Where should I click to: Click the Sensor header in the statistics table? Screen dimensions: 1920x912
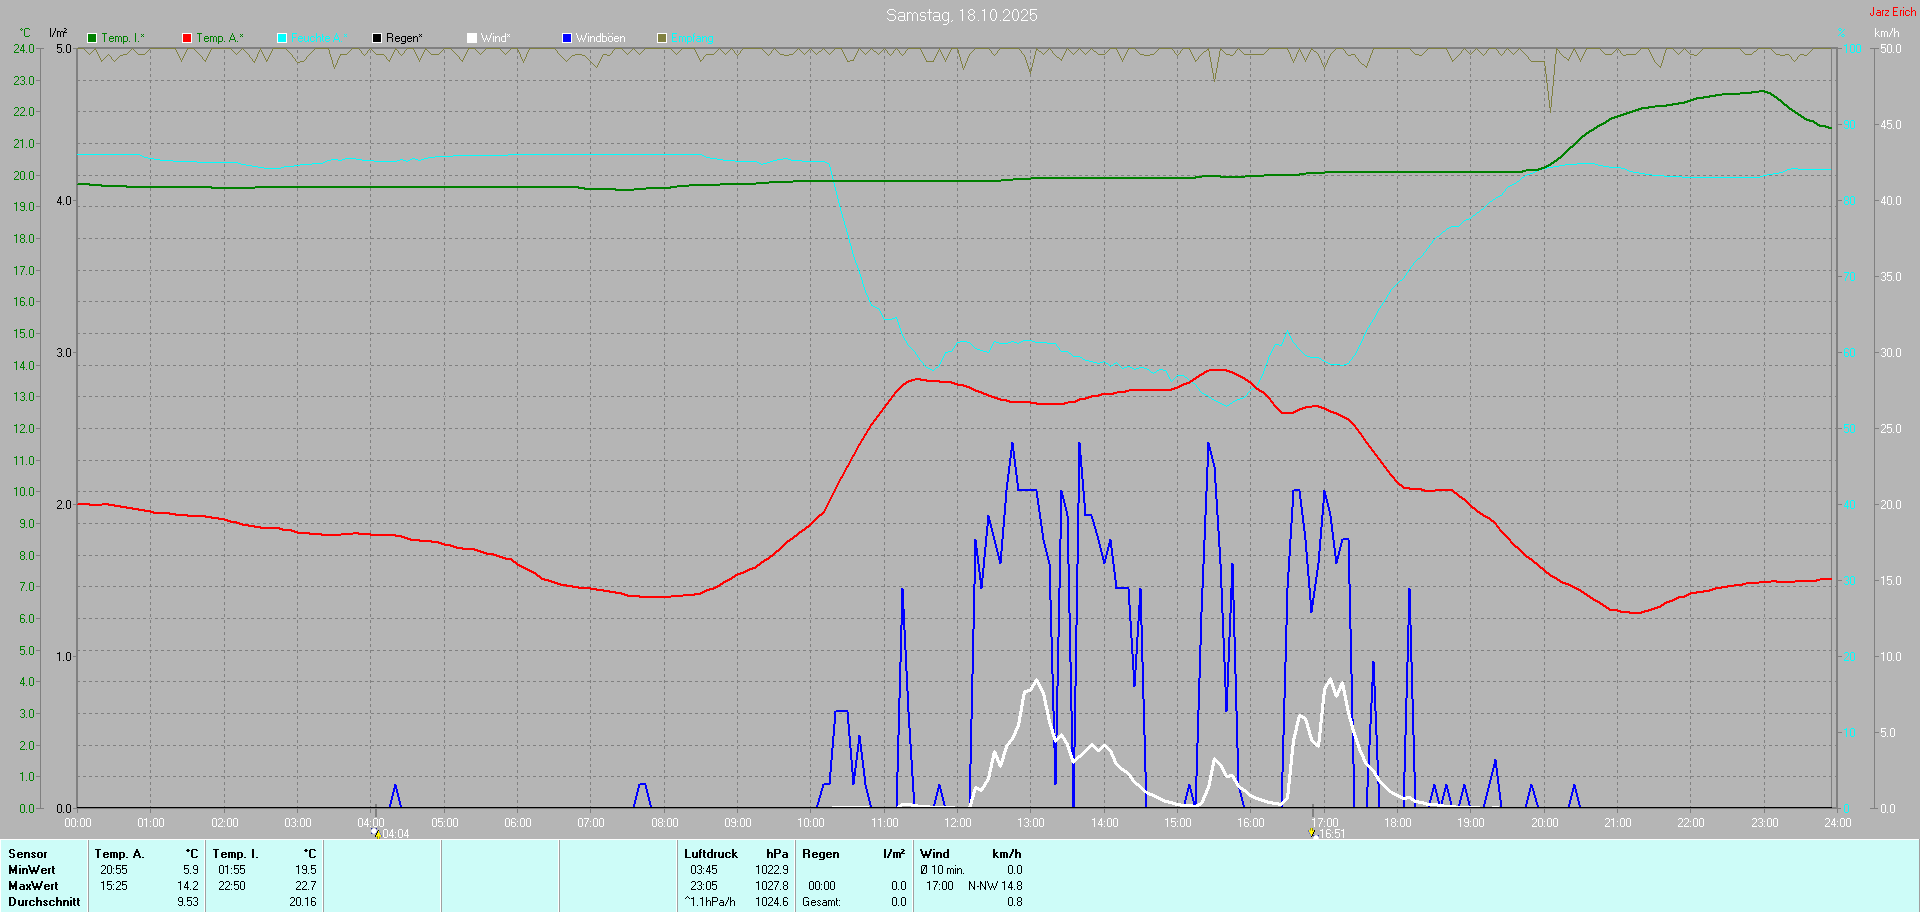(x=28, y=854)
